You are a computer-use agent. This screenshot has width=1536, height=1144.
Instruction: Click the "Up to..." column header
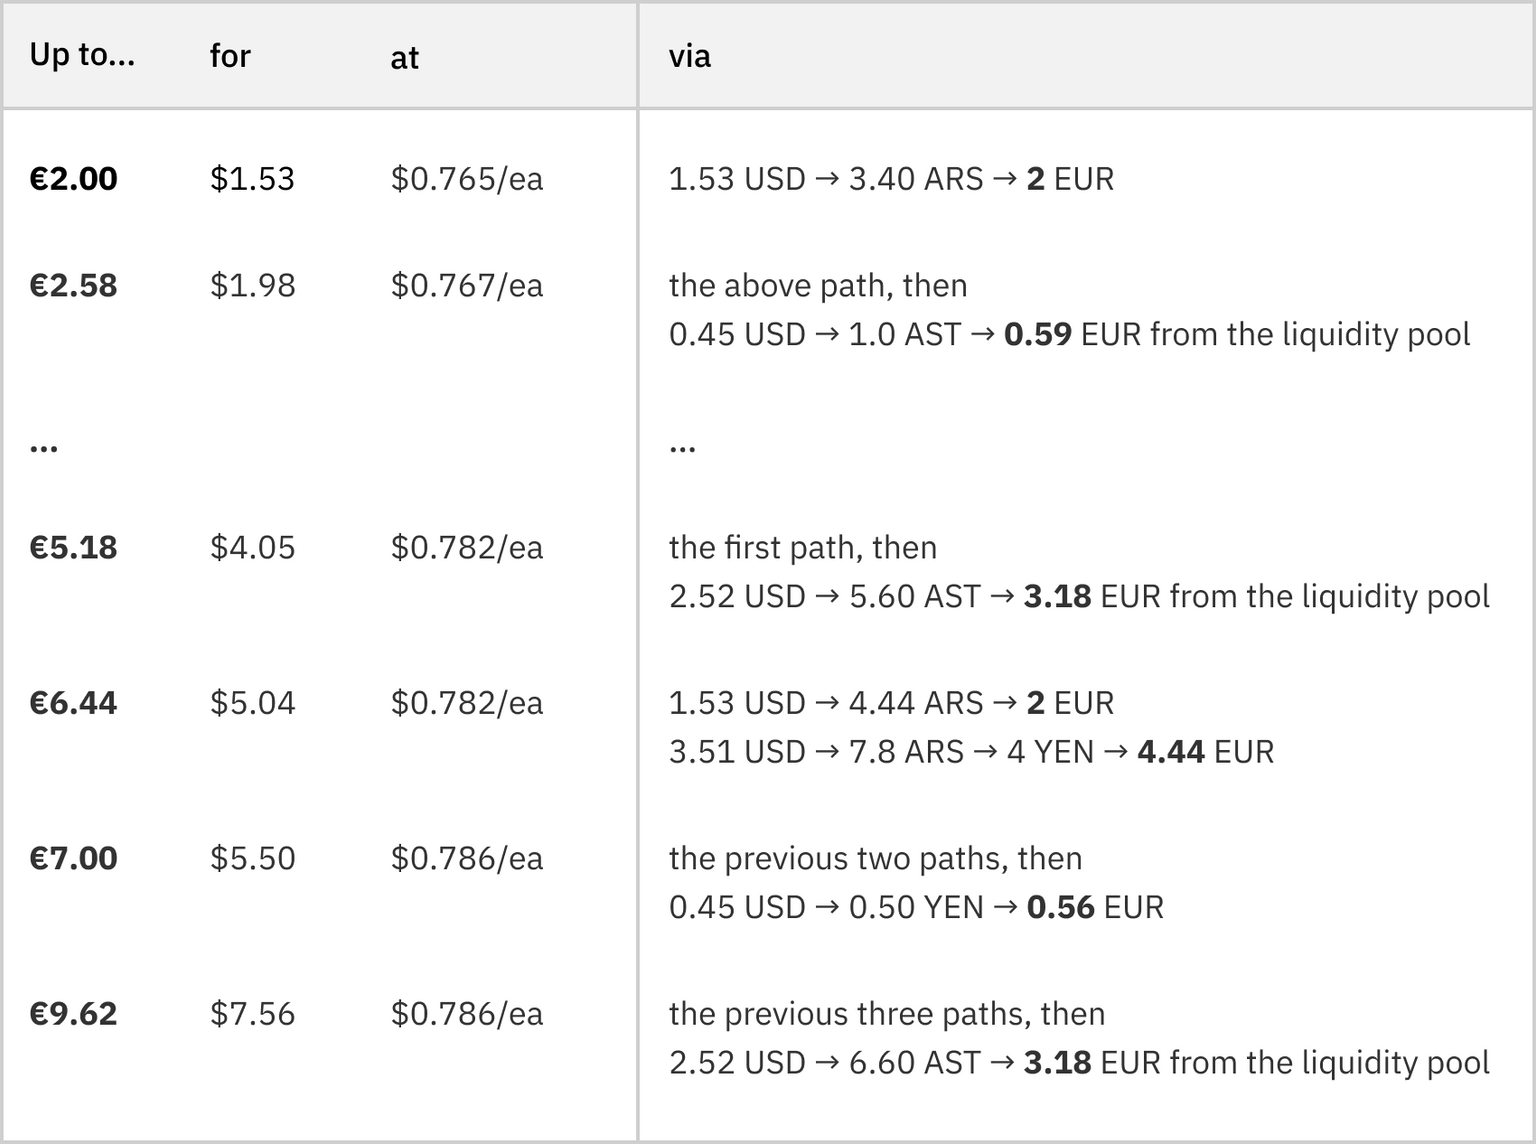(x=82, y=55)
